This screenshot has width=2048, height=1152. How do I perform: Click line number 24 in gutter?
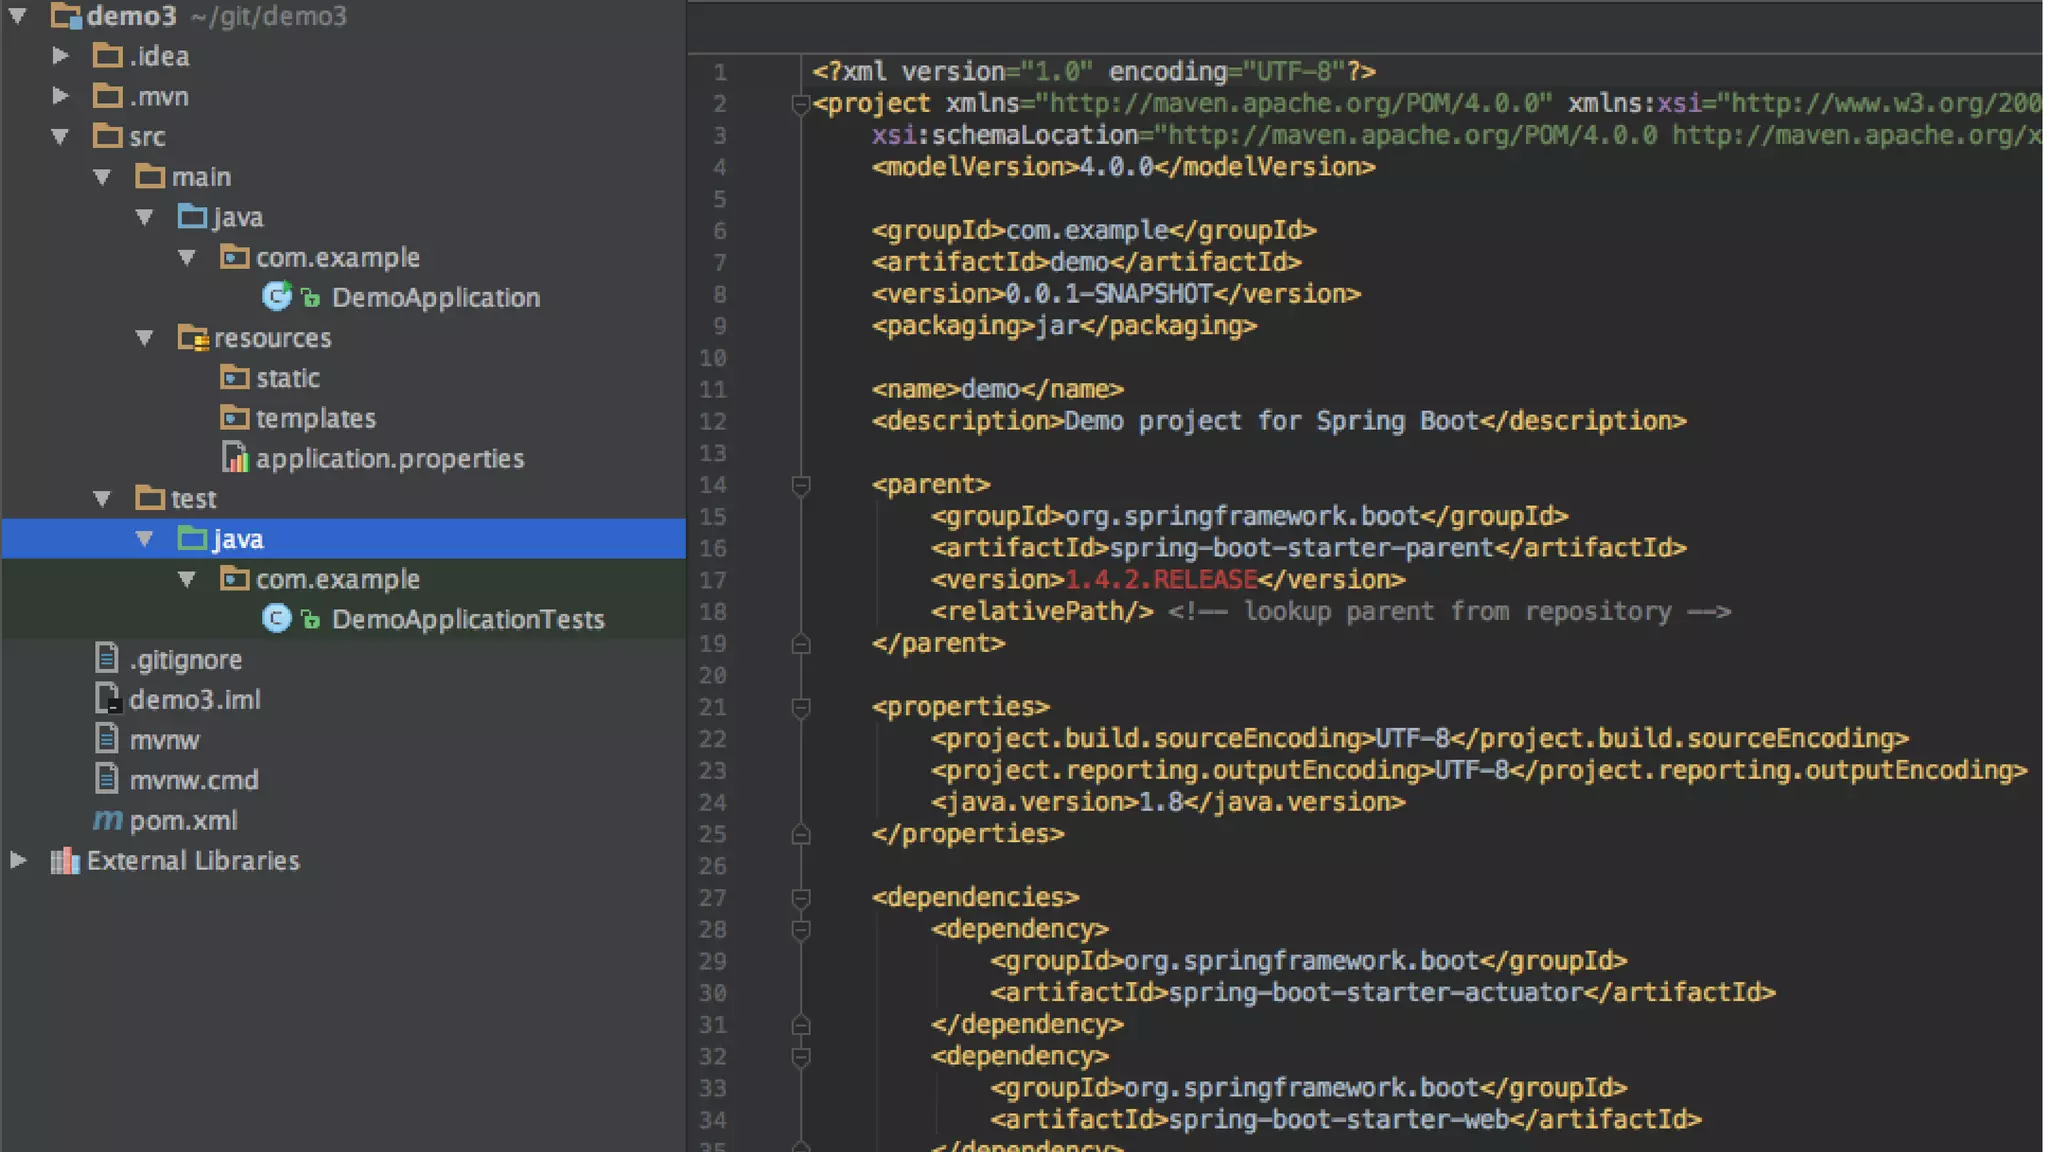(713, 803)
